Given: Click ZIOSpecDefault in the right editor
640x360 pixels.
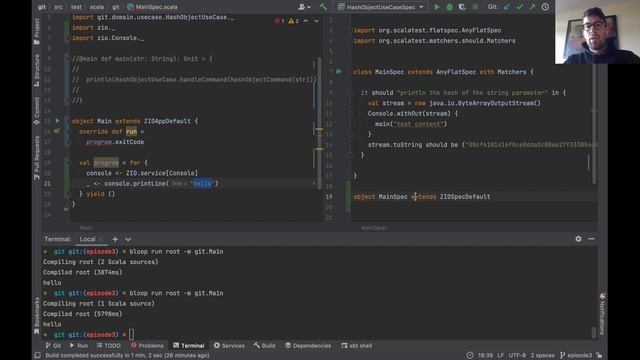Looking at the screenshot, I should (x=465, y=197).
